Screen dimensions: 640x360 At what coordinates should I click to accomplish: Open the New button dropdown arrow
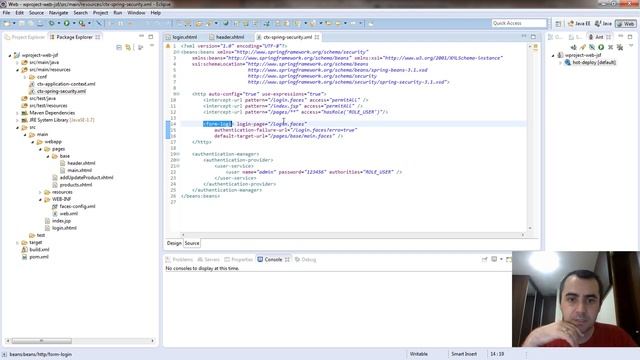tap(14, 23)
